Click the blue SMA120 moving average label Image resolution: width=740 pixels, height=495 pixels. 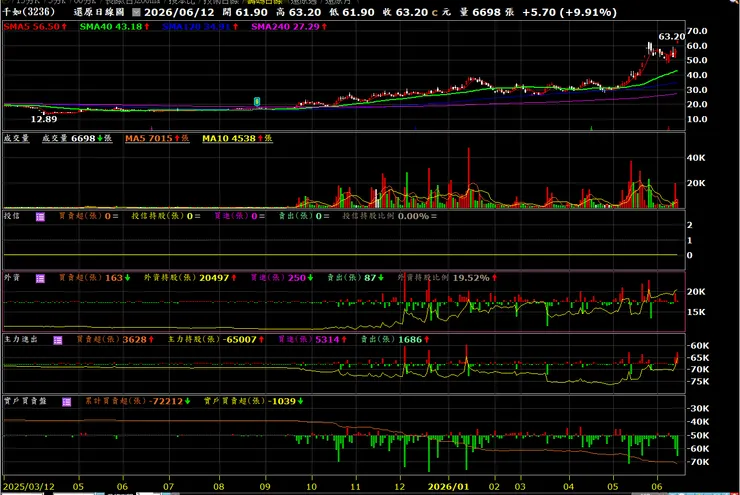coord(200,27)
